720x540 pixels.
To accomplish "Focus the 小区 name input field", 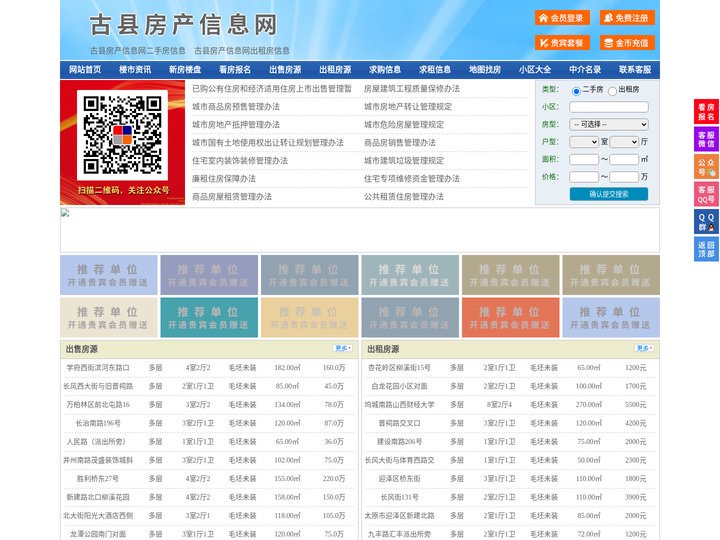I will tap(609, 107).
